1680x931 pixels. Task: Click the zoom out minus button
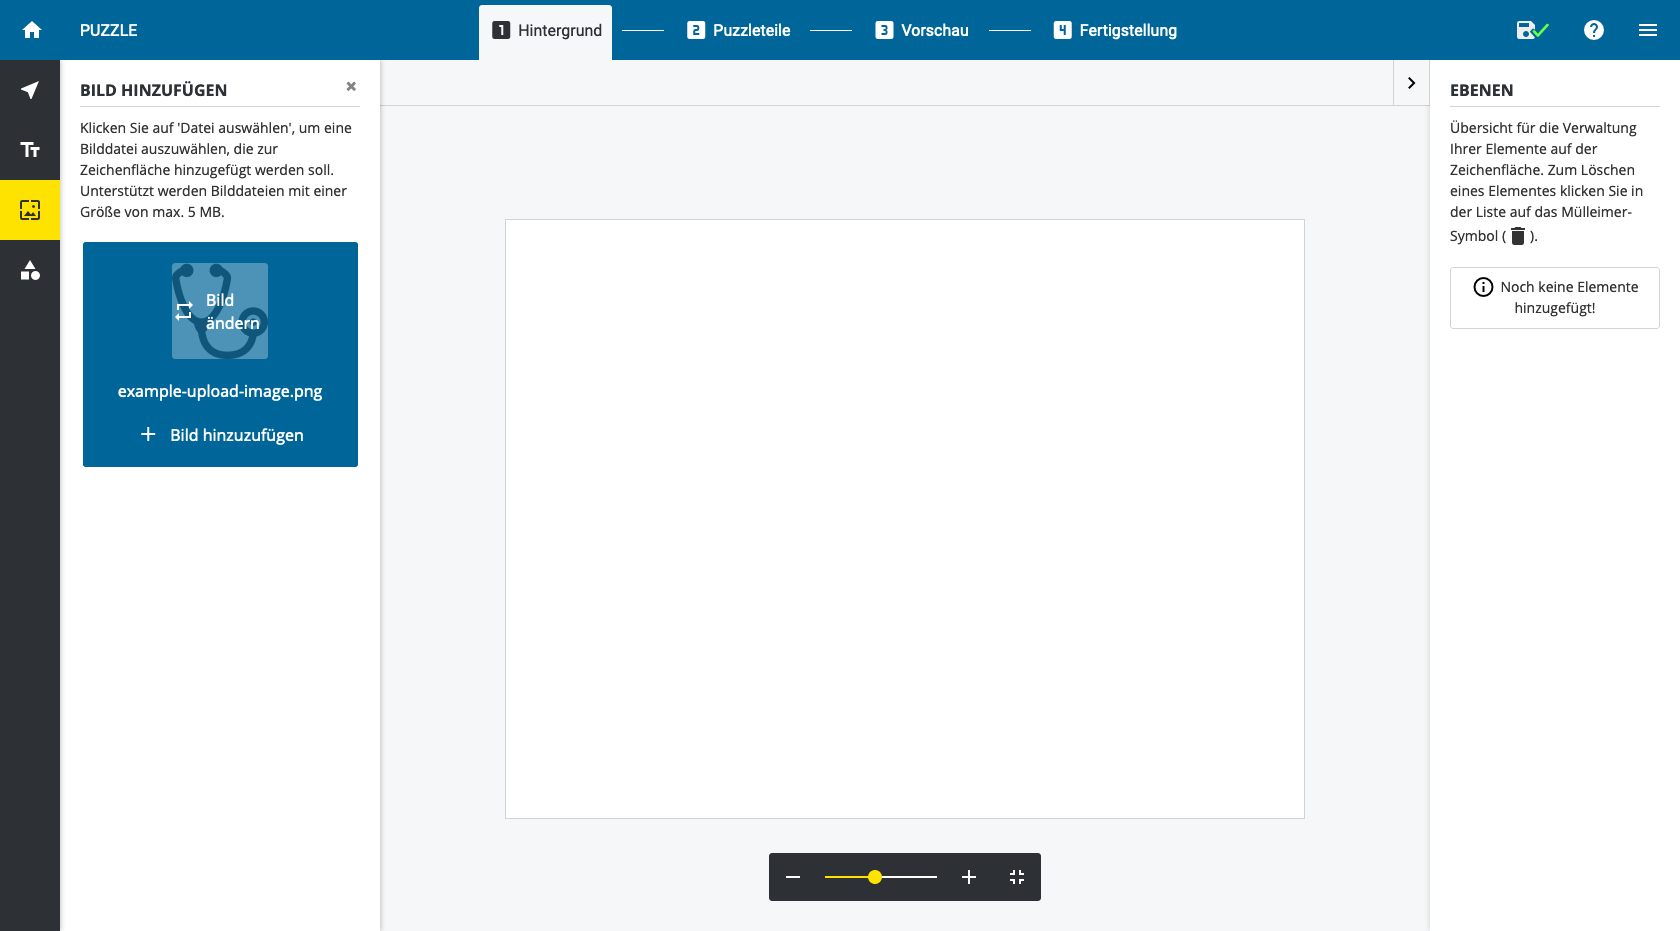(x=793, y=877)
